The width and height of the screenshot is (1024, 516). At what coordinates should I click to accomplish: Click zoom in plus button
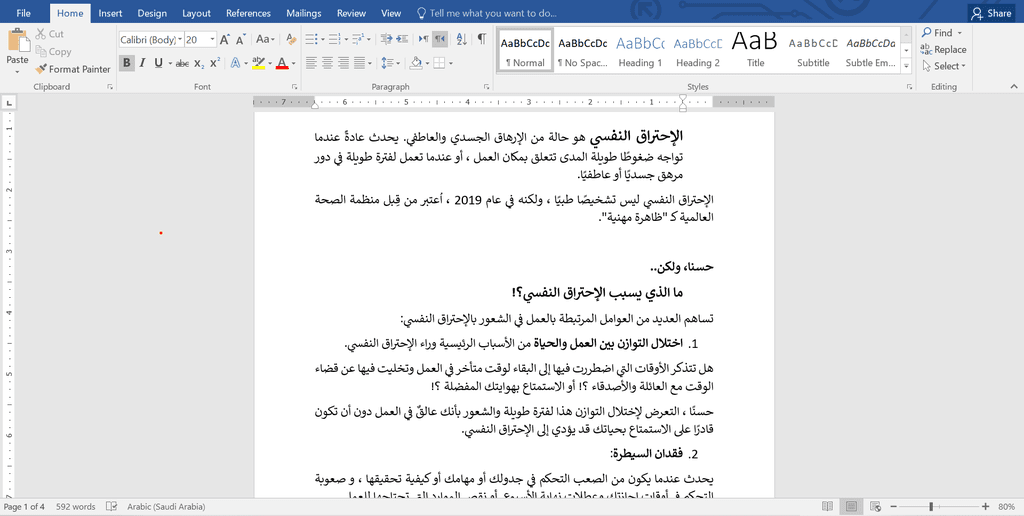click(985, 506)
